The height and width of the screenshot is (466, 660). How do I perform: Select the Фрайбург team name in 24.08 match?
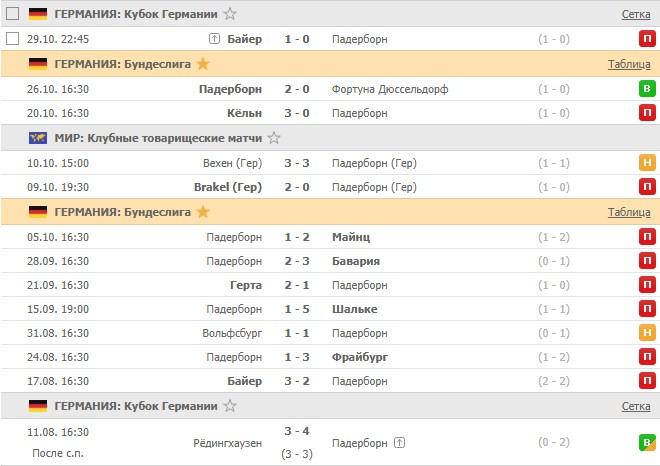360,357
